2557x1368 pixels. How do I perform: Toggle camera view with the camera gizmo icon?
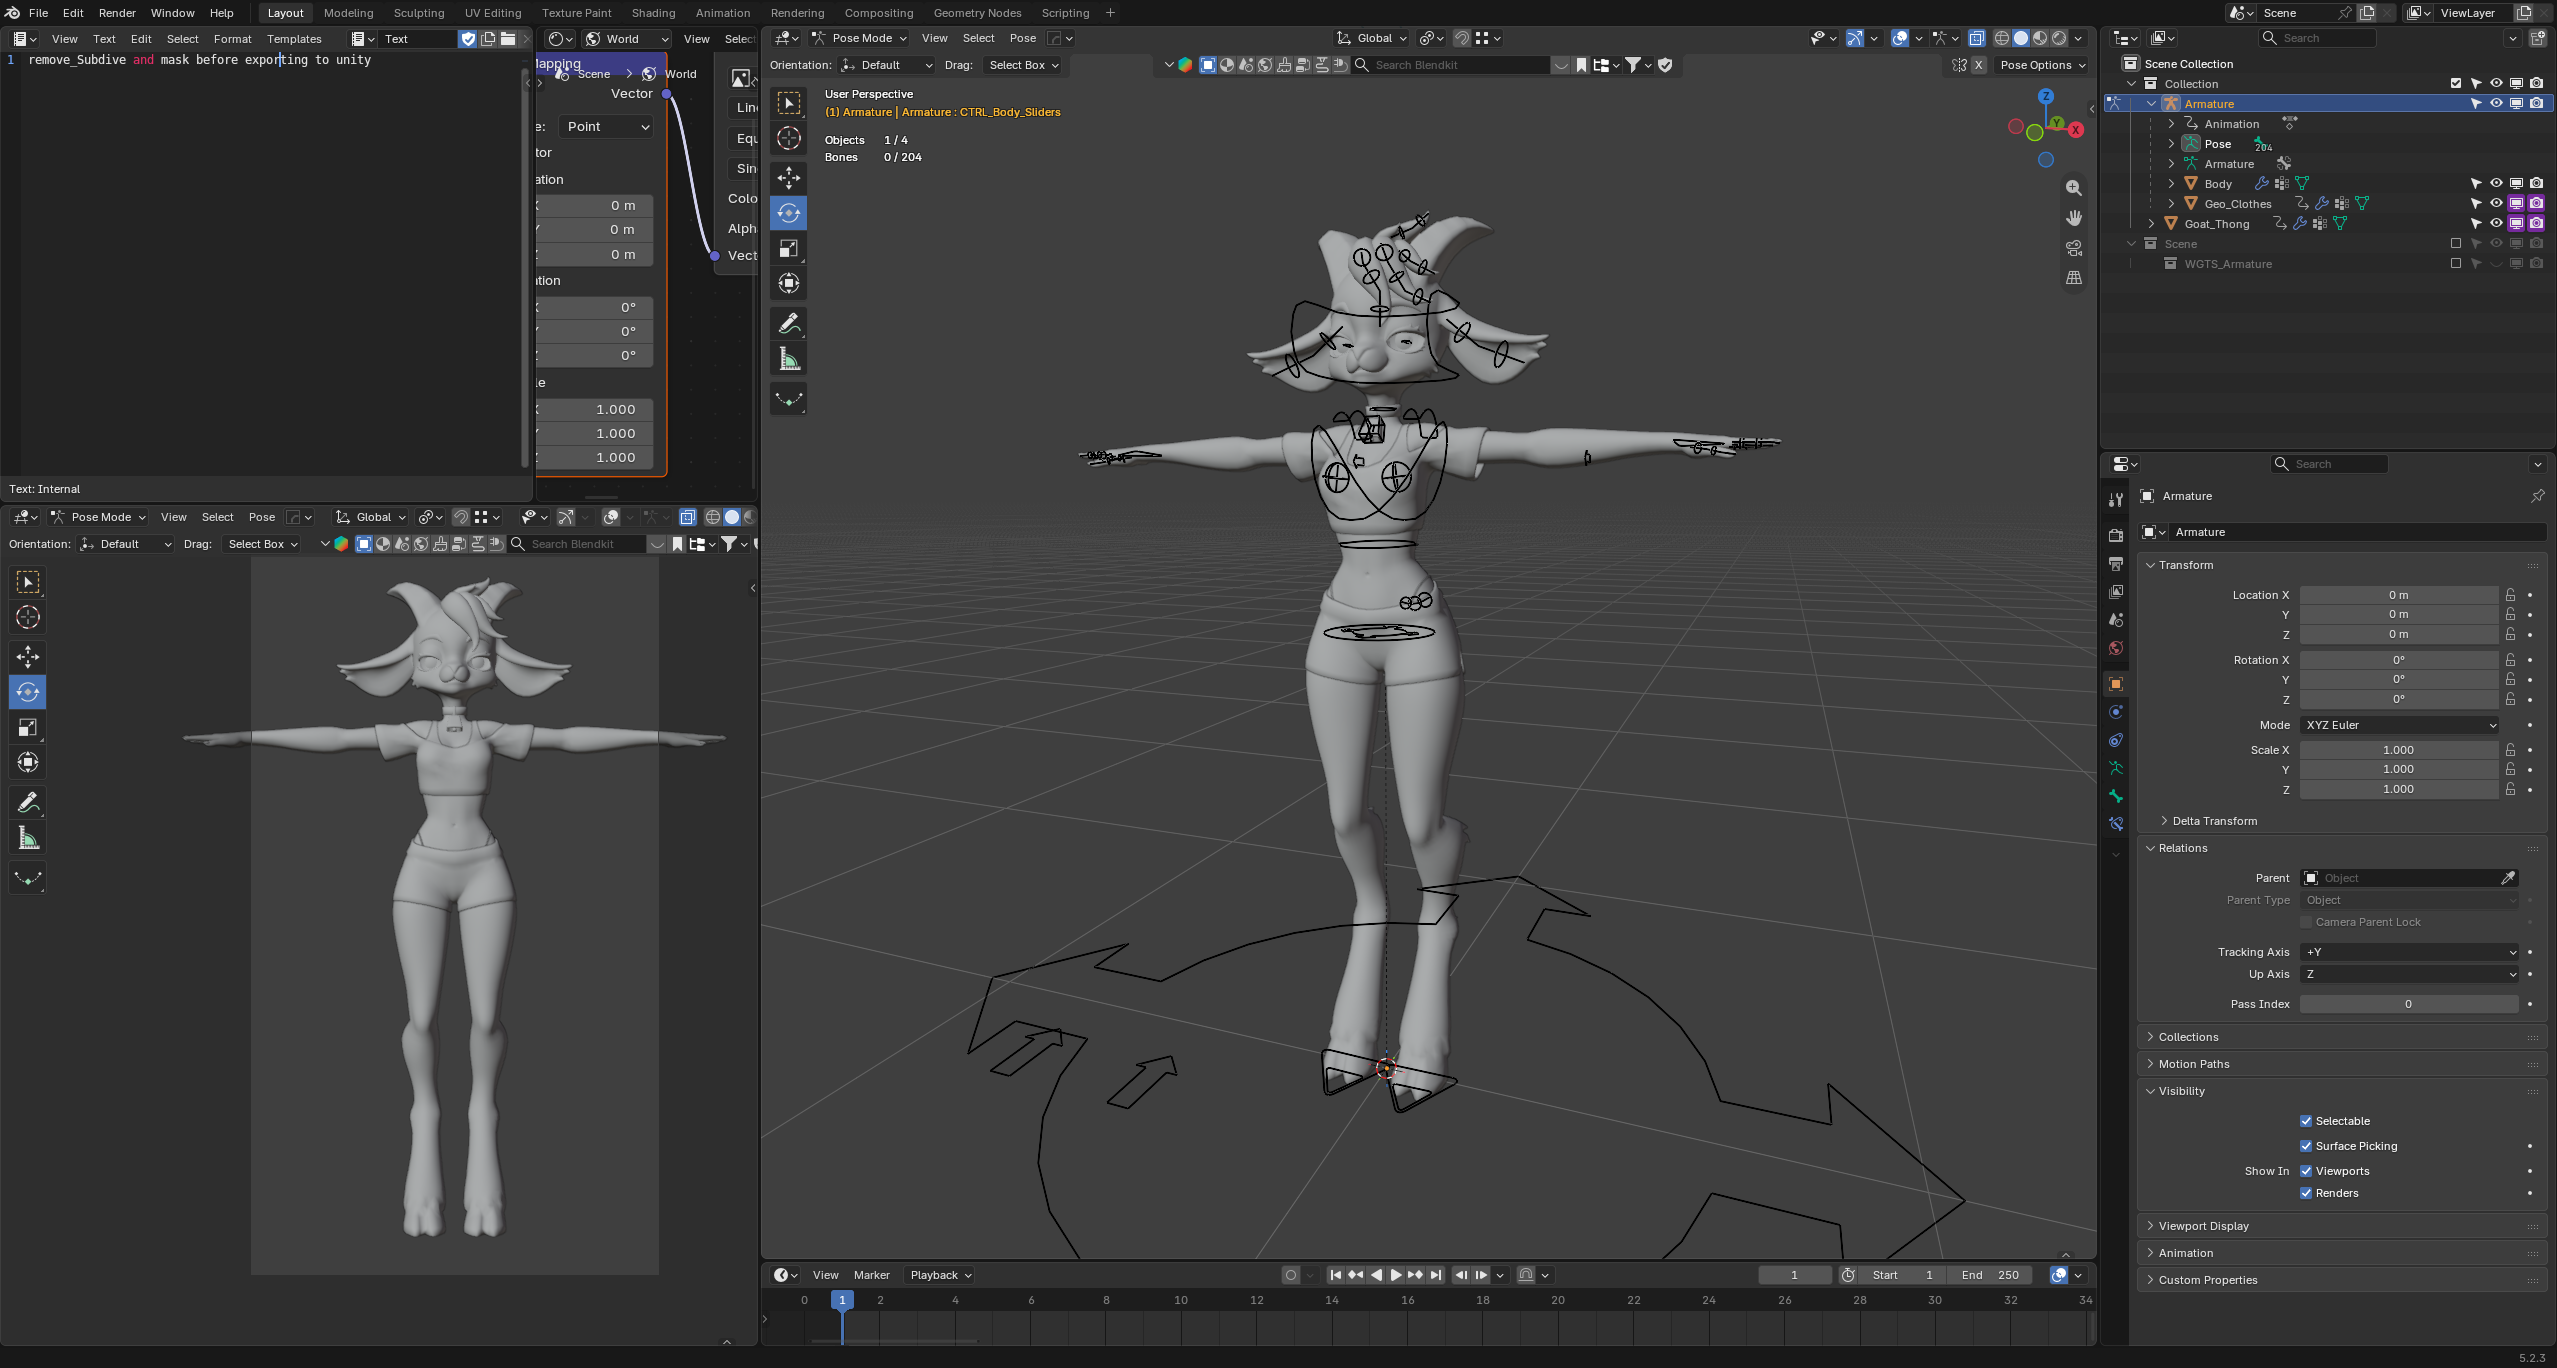(2074, 248)
